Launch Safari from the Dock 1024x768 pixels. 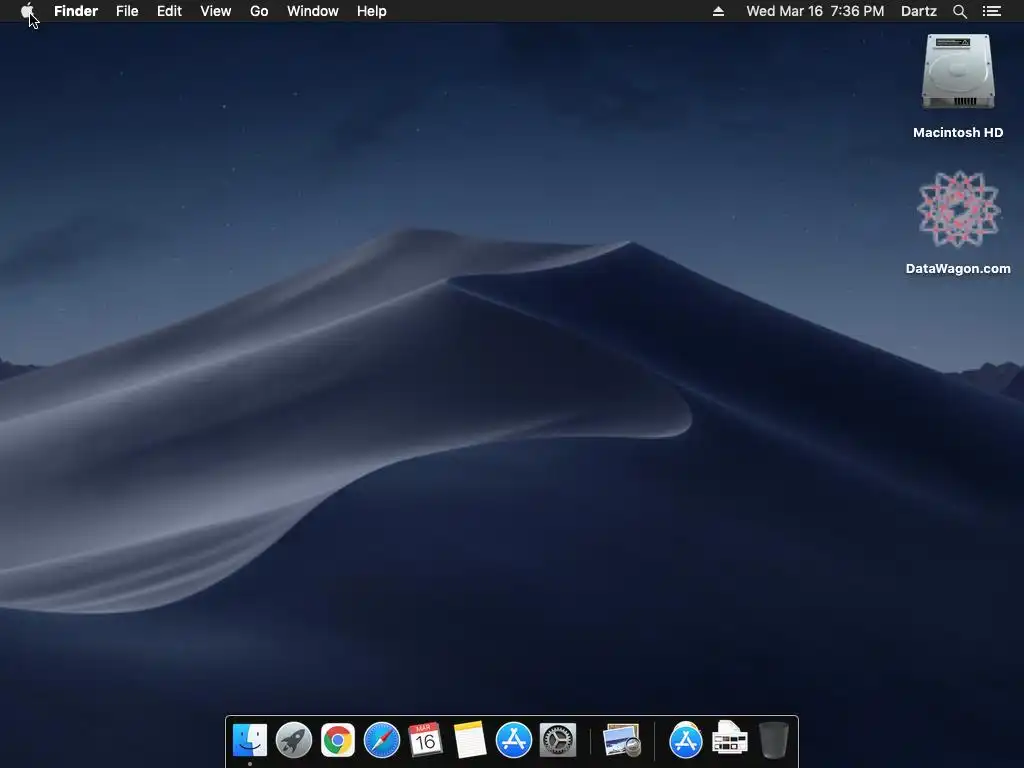tap(381, 741)
